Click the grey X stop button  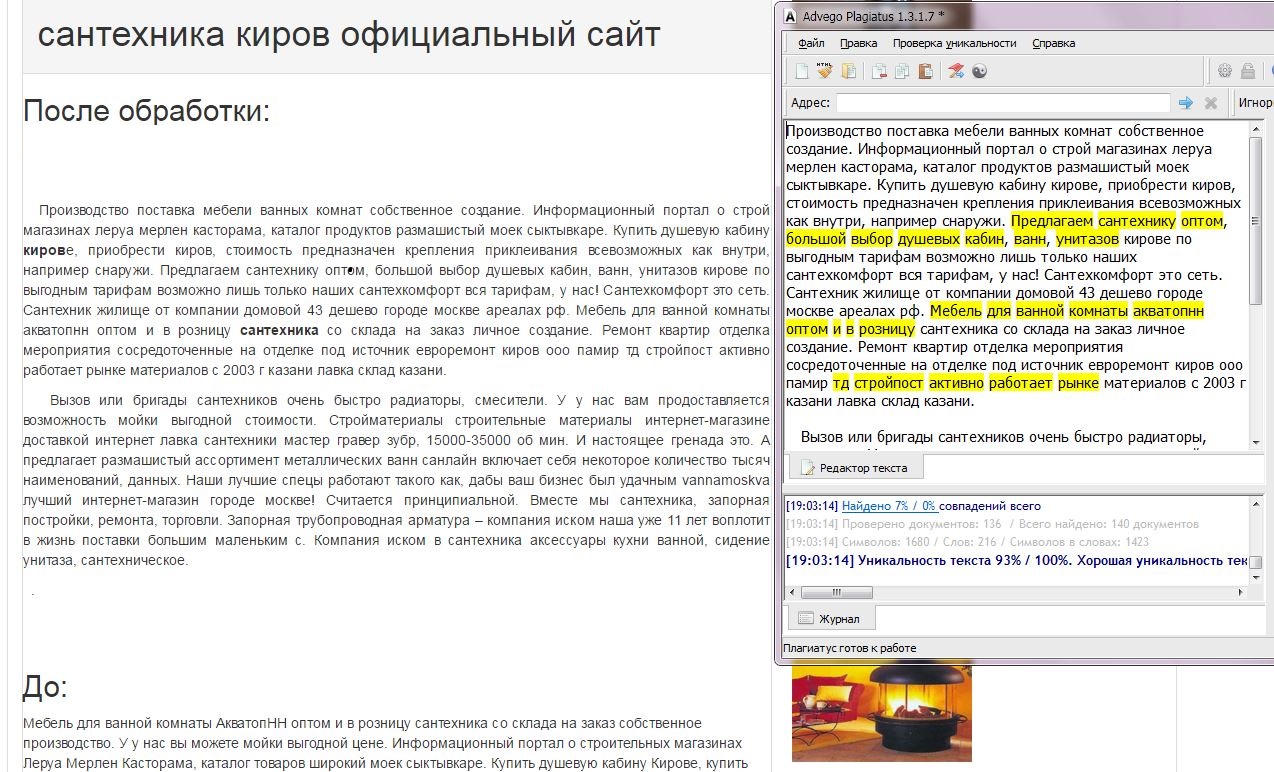point(1211,103)
